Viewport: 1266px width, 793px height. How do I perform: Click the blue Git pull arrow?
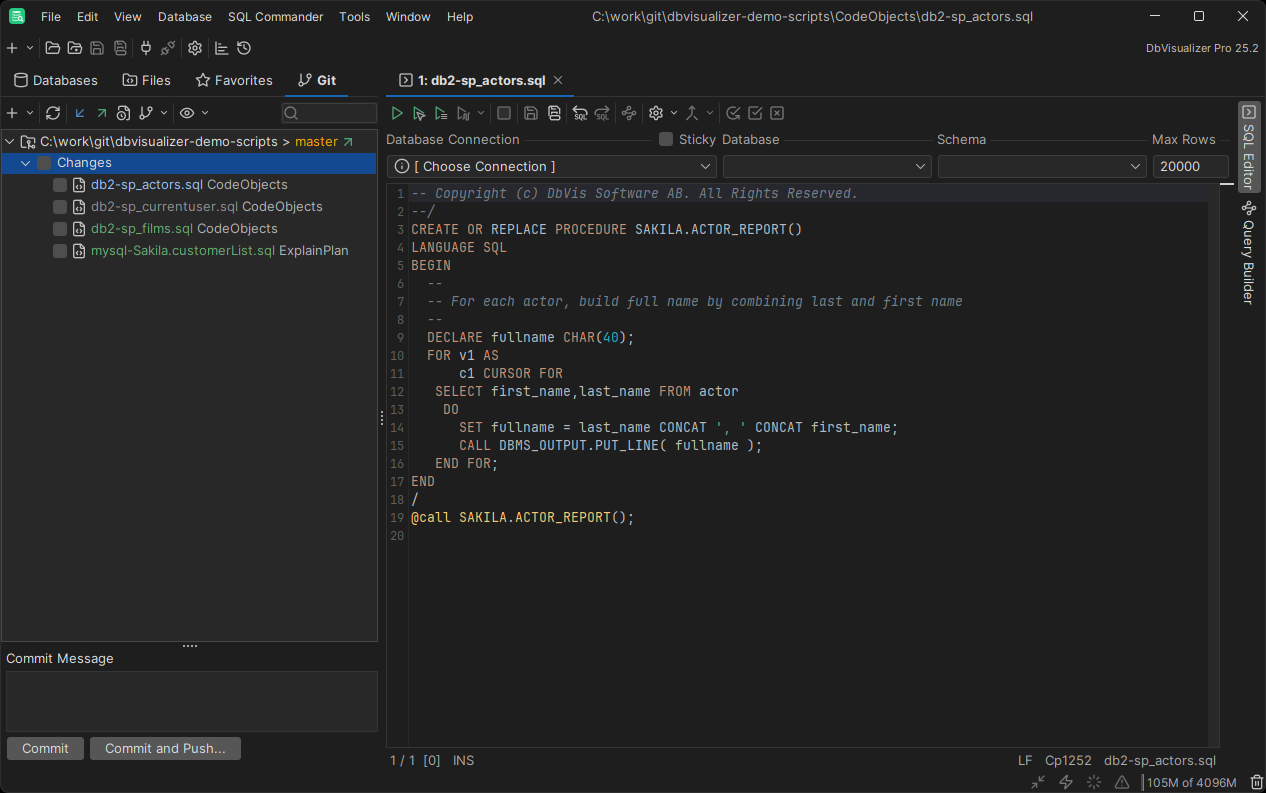click(x=80, y=113)
